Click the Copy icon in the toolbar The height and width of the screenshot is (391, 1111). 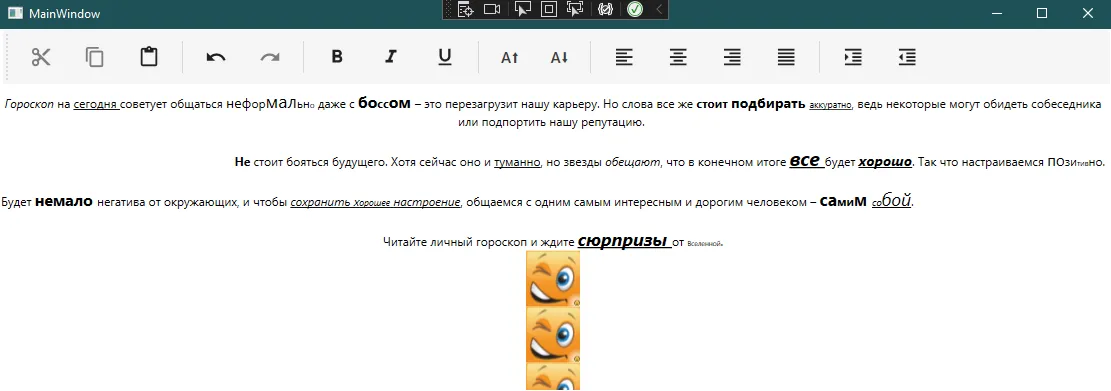tap(95, 57)
